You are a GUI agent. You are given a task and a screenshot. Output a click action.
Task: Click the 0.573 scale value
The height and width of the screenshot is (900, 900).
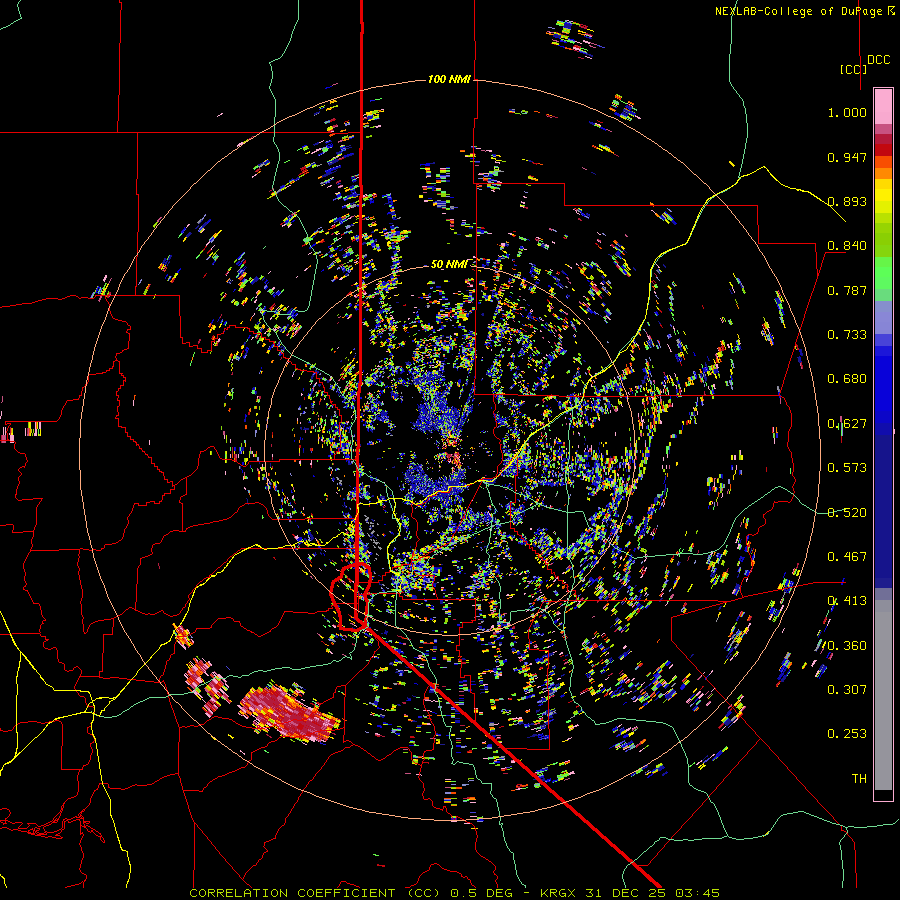tap(847, 468)
